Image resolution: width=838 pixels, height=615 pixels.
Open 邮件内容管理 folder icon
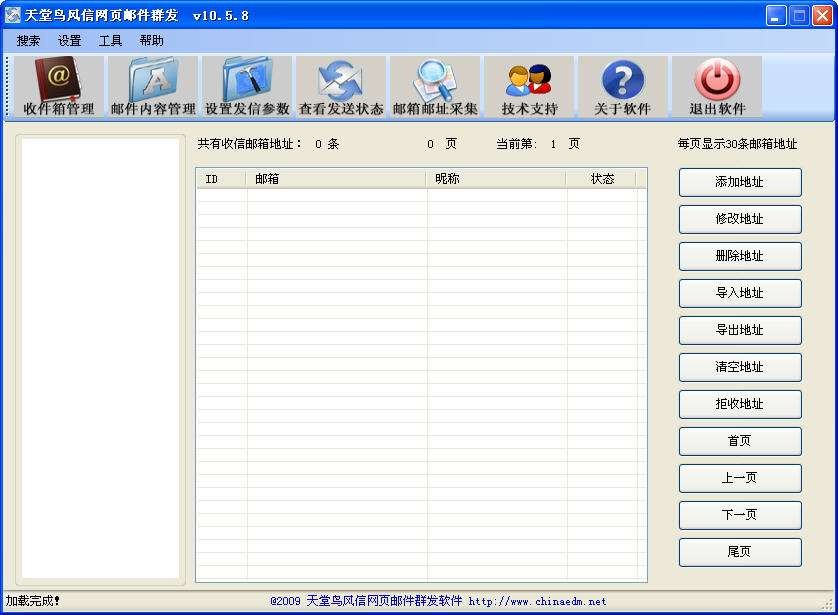tap(153, 87)
